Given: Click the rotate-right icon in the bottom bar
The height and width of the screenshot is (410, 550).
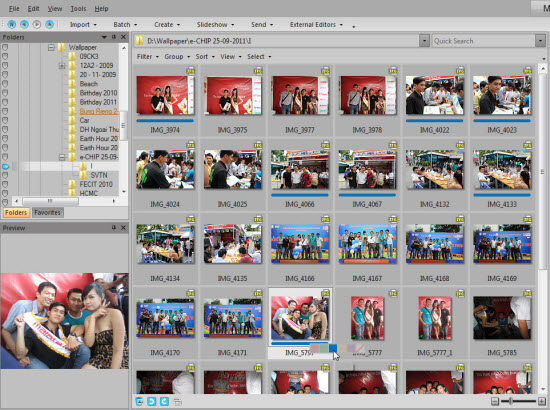Looking at the screenshot, I should click(x=164, y=401).
